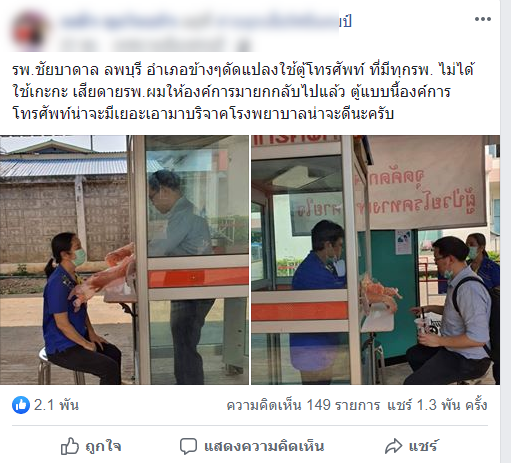Open the three-dot post options menu
Viewport: 511px width, 463px height.
coord(483,19)
